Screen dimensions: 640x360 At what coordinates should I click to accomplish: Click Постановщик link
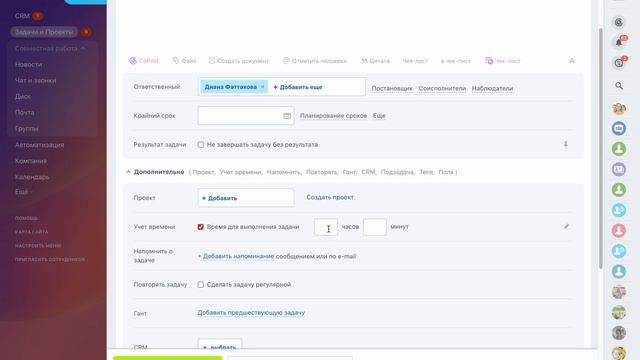pyautogui.click(x=392, y=88)
